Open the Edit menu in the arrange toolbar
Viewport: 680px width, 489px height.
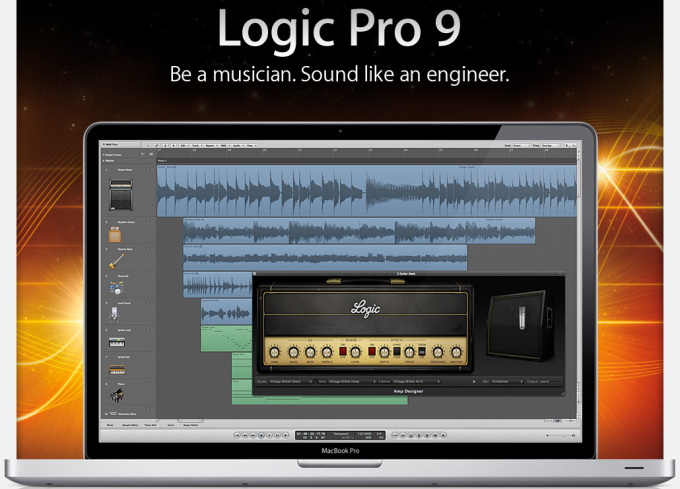(184, 146)
